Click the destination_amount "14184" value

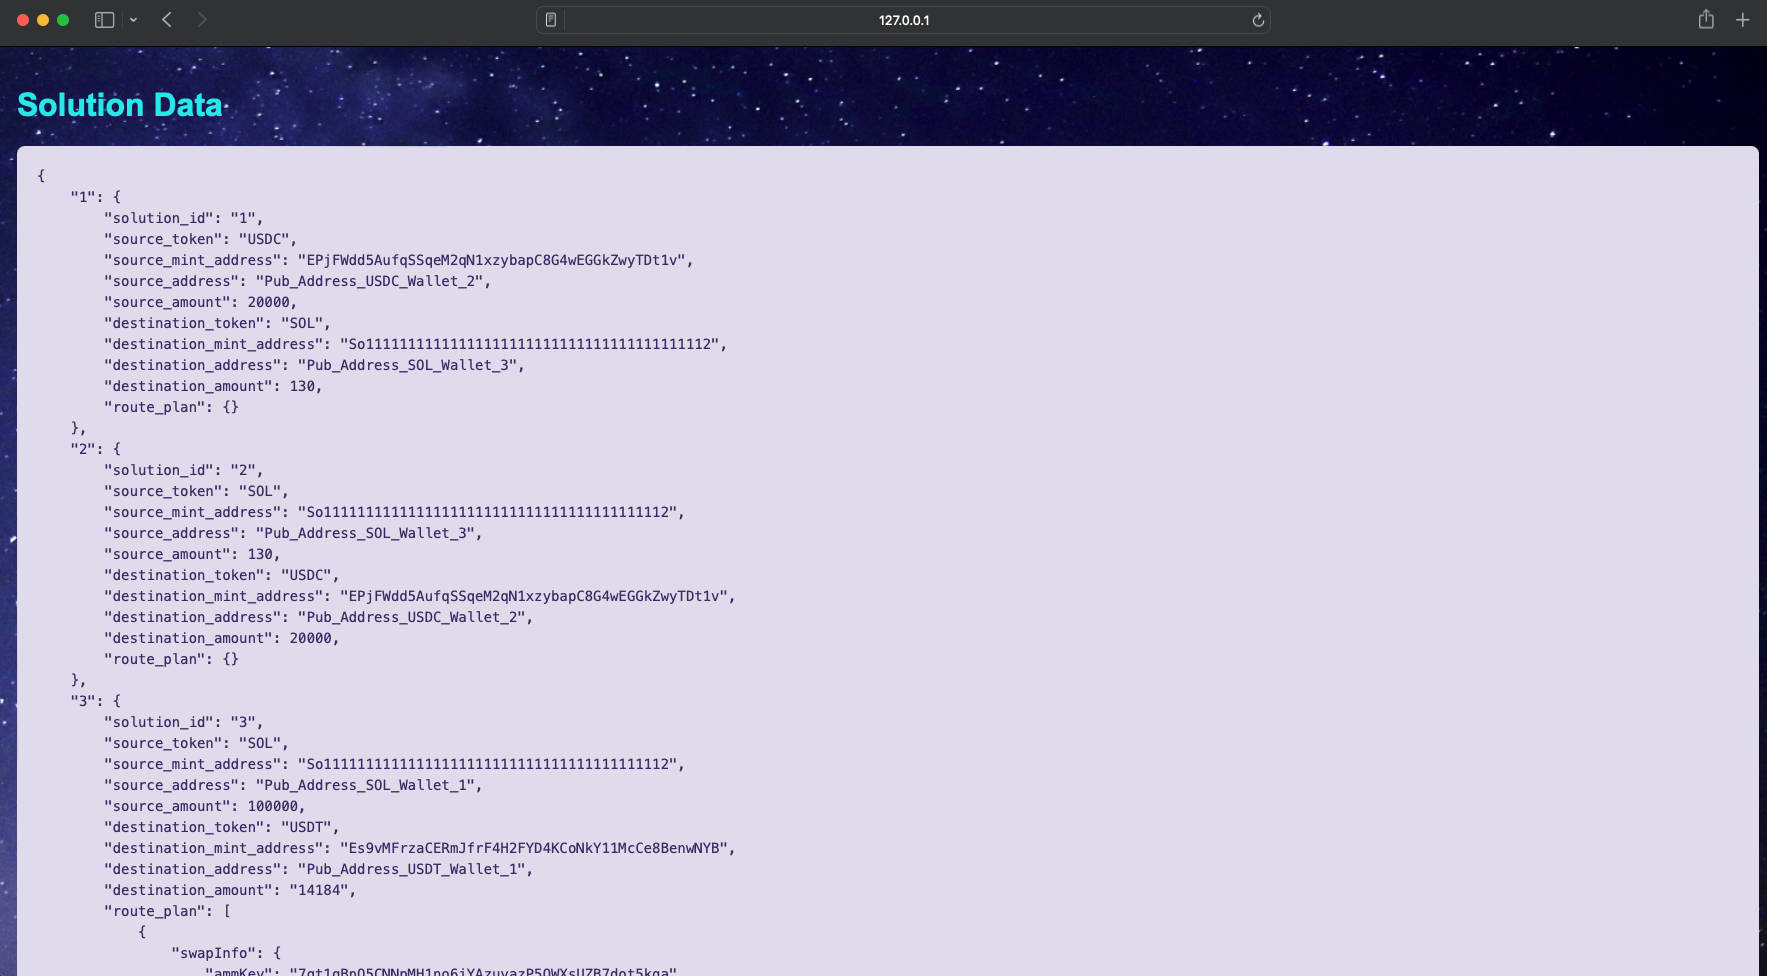coord(322,890)
